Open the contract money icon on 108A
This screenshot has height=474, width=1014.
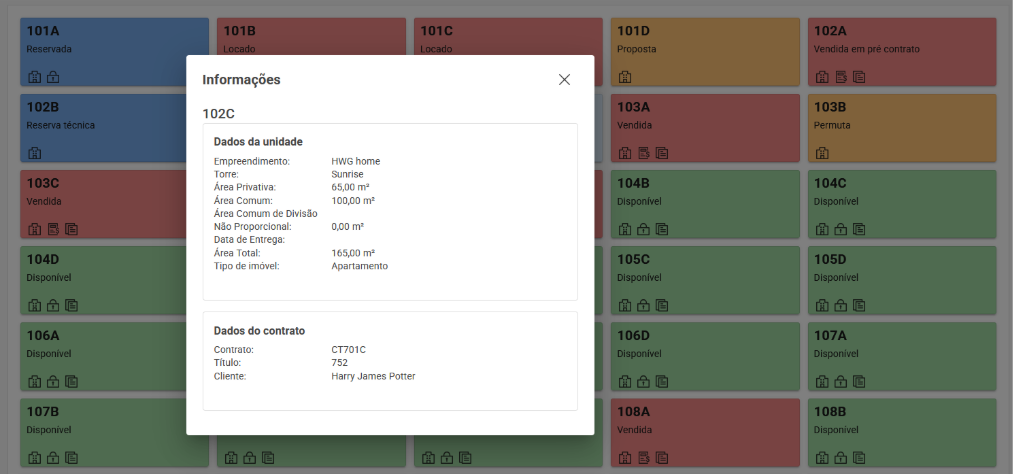point(643,458)
